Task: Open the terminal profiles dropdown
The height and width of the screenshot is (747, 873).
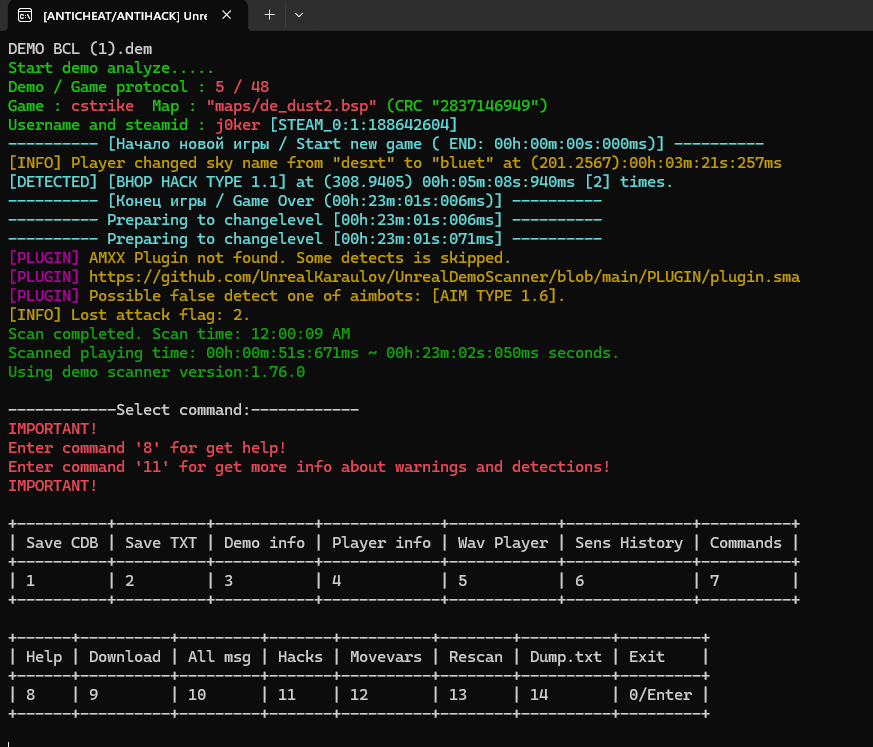Action: (299, 15)
